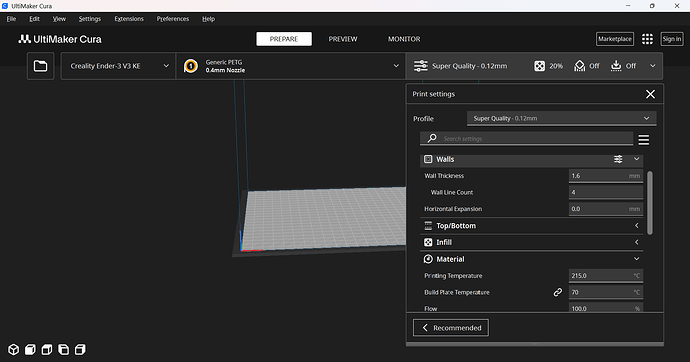Close the Print settings panel
Image resolution: width=690 pixels, height=362 pixels.
(x=650, y=94)
